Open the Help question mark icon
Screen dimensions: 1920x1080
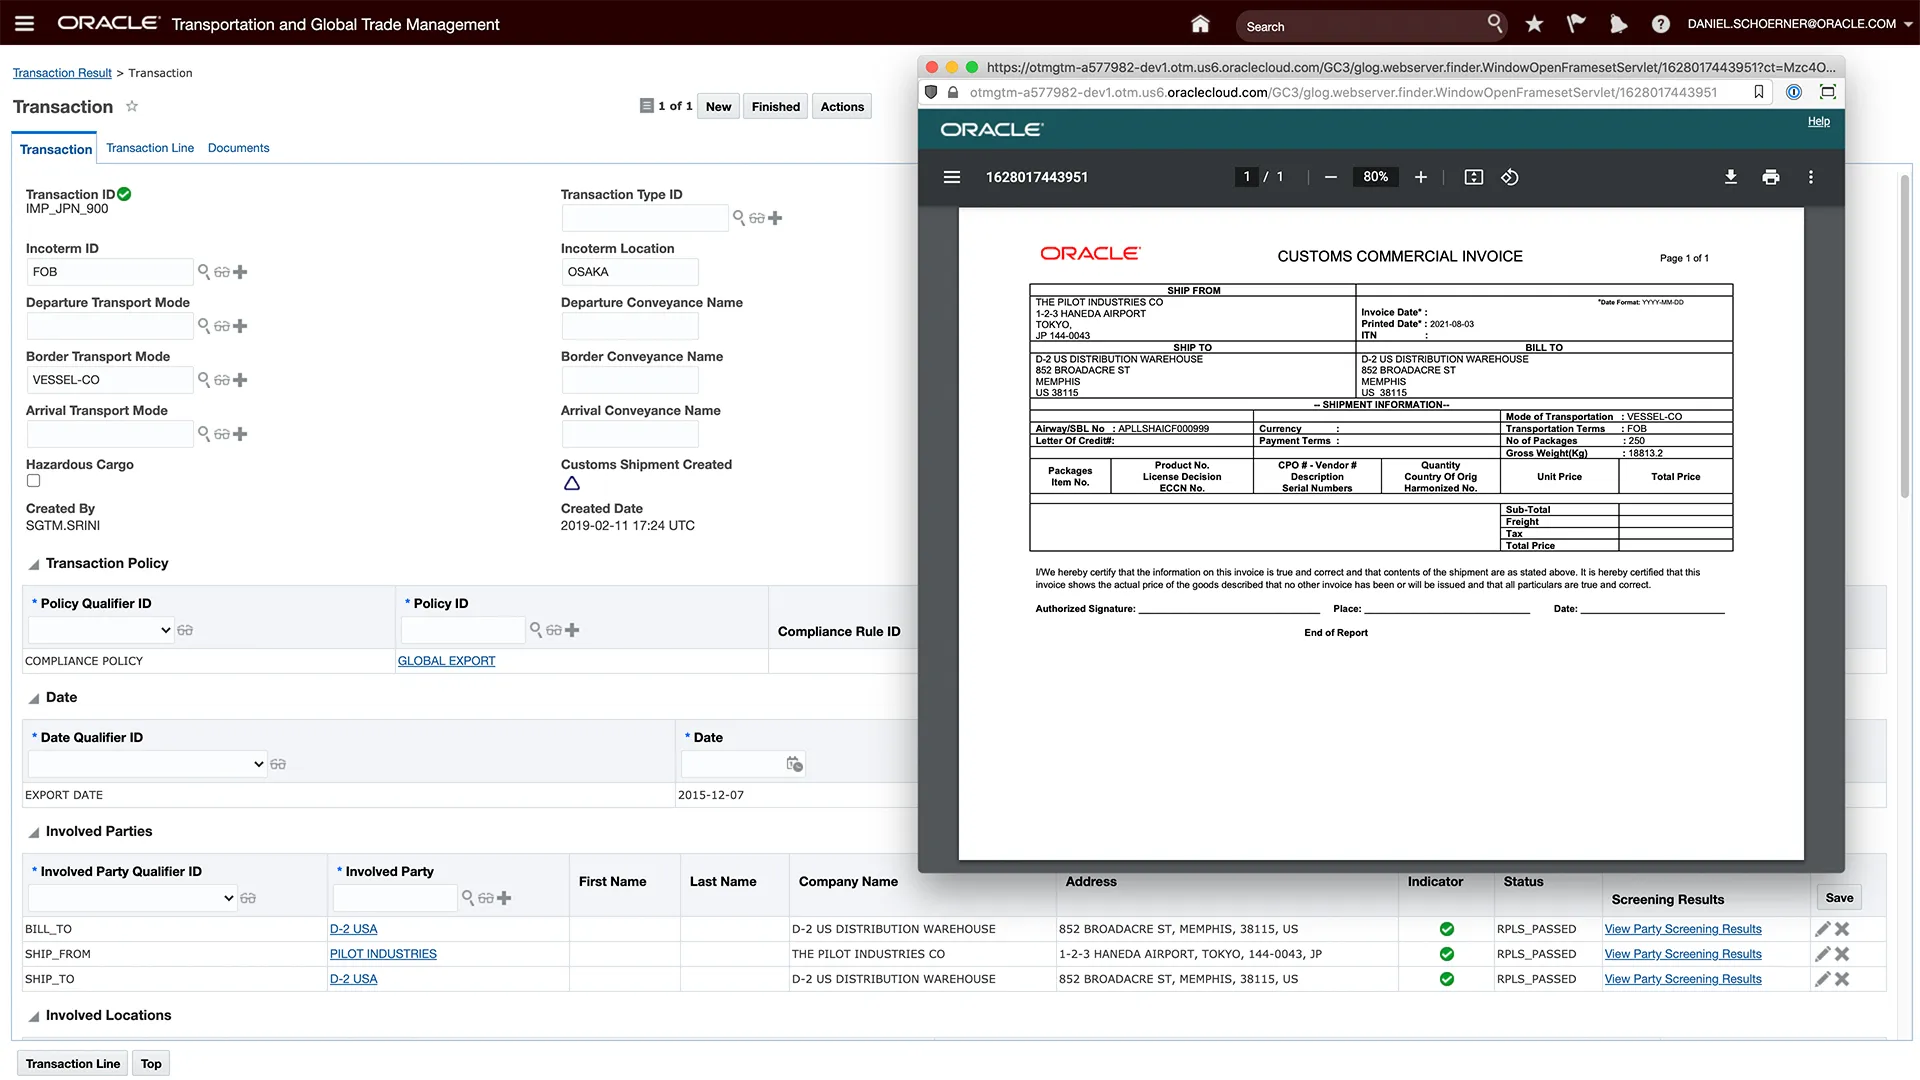click(x=1660, y=24)
